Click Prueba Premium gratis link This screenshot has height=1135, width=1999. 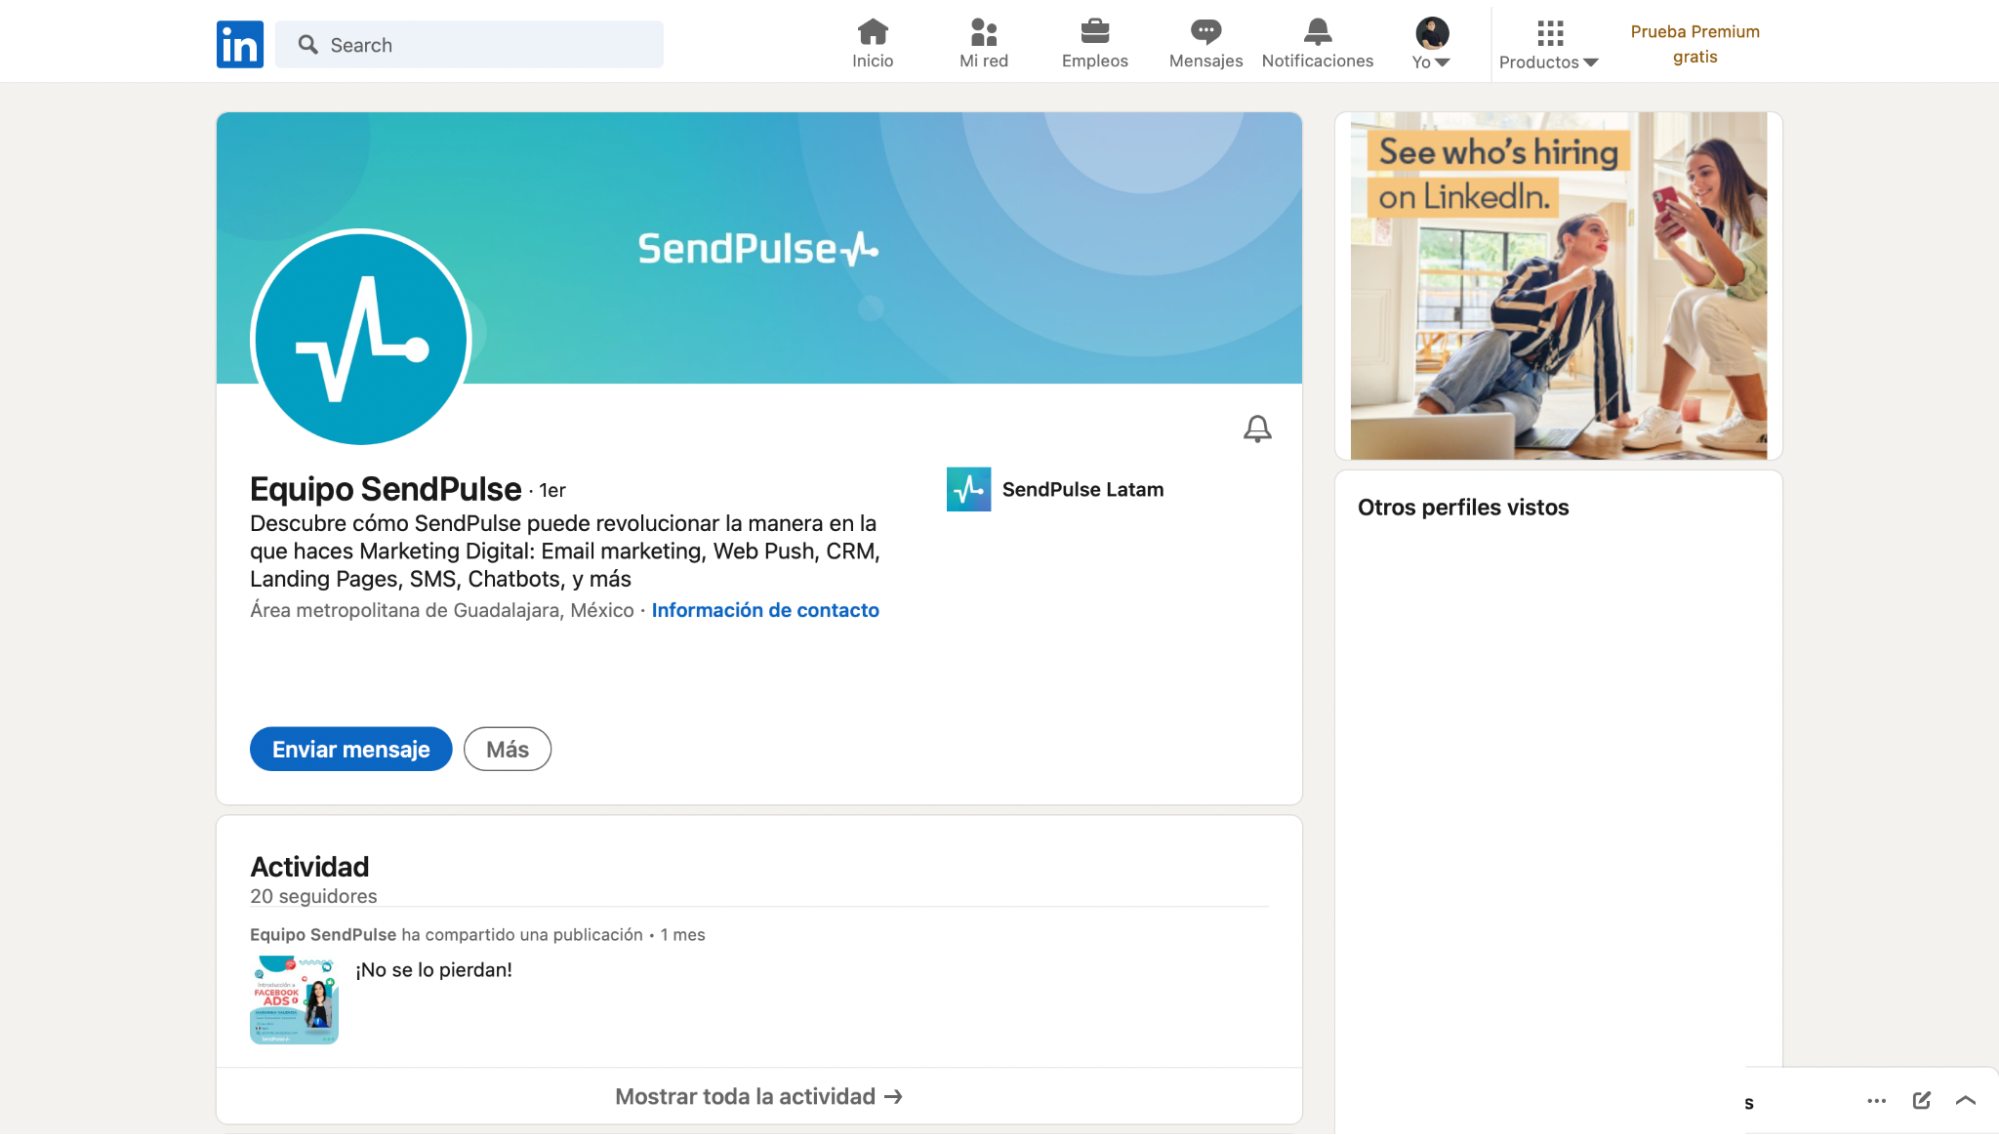pos(1695,44)
